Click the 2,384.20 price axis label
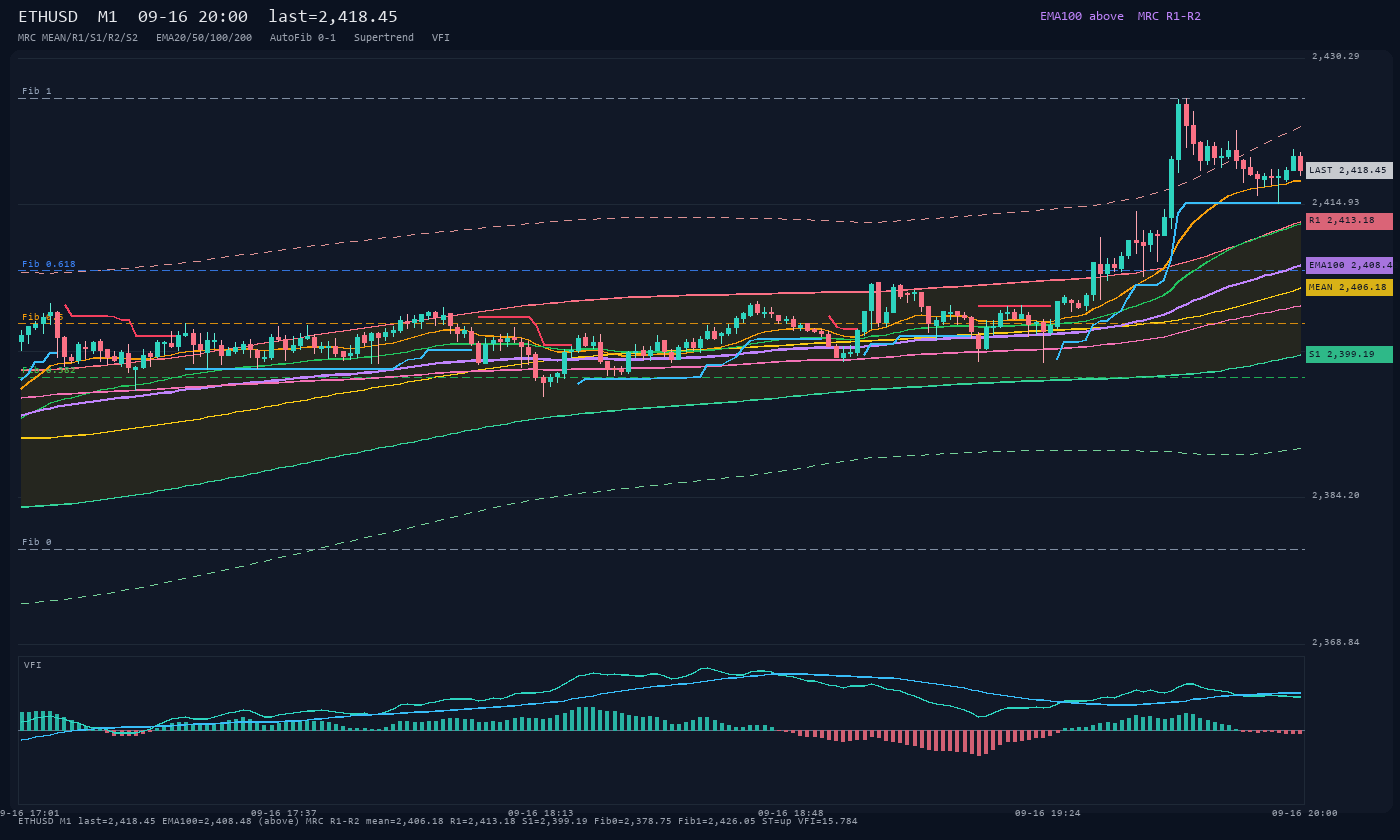This screenshot has height=840, width=1400. (1336, 495)
